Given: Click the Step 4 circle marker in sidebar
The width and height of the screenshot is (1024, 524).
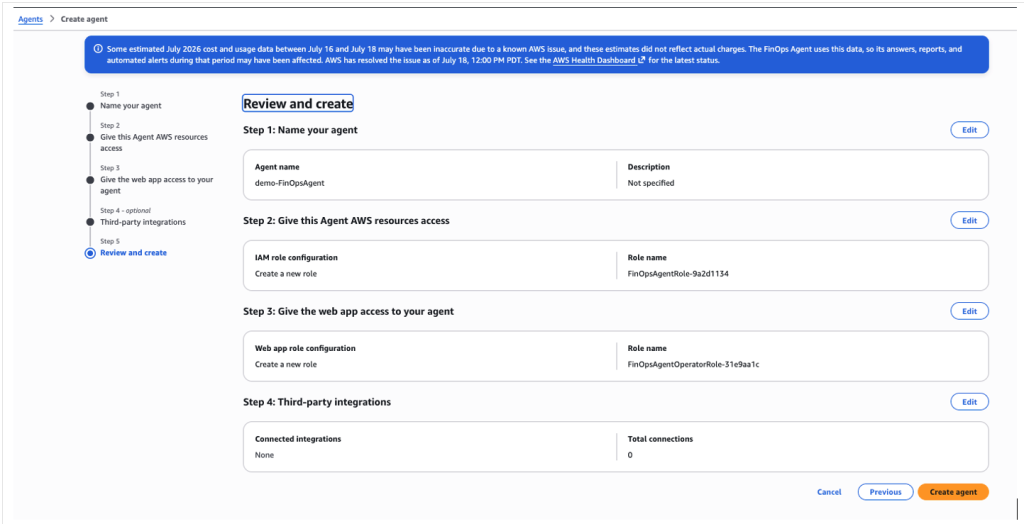Looking at the screenshot, I should (x=90, y=222).
